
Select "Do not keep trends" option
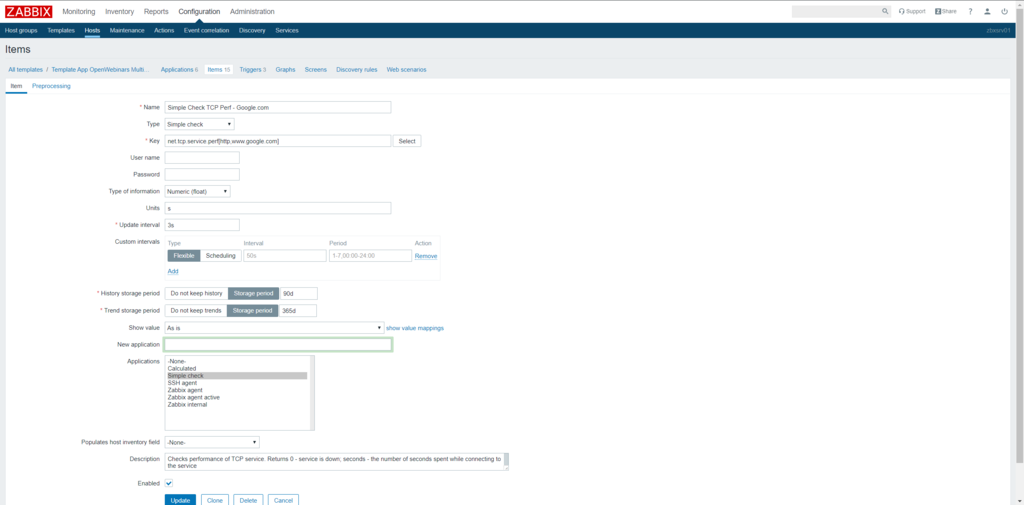pyautogui.click(x=196, y=310)
